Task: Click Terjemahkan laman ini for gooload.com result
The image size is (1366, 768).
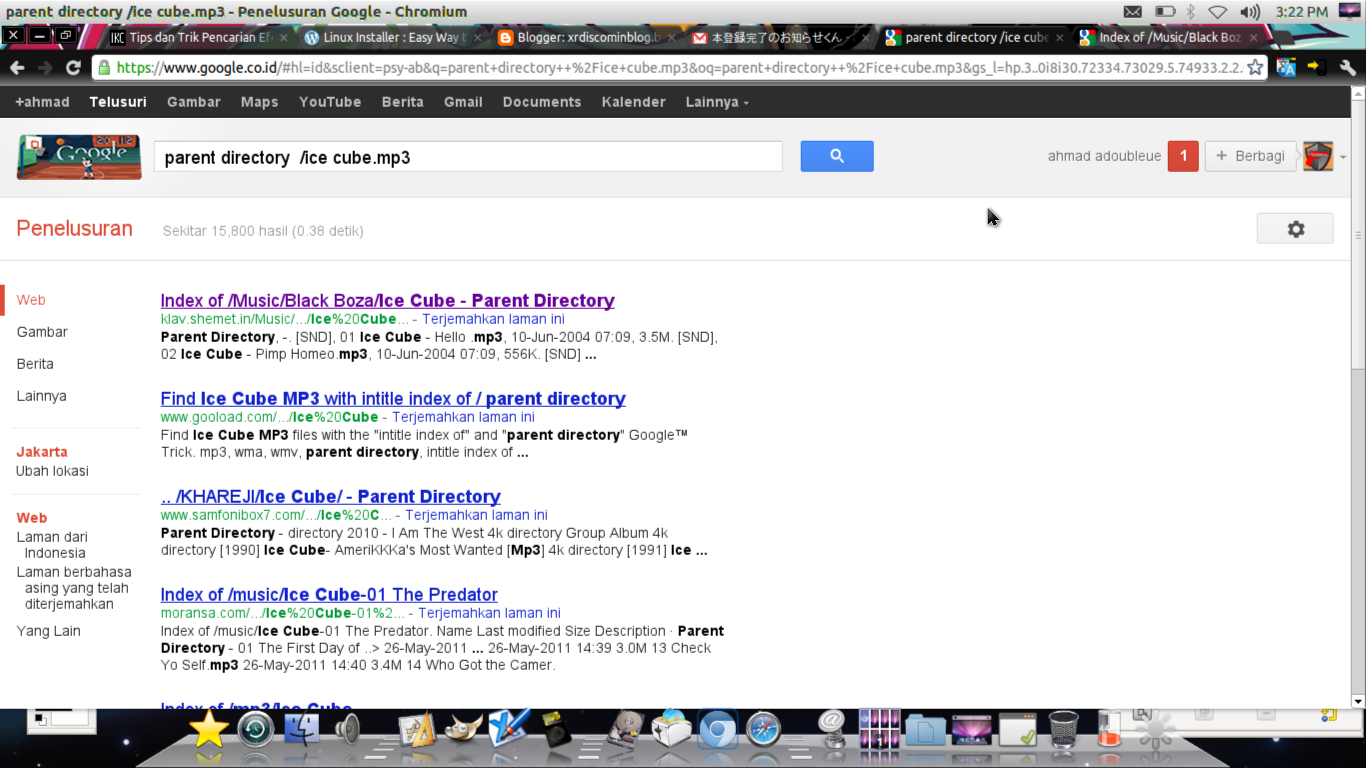Action: (463, 417)
